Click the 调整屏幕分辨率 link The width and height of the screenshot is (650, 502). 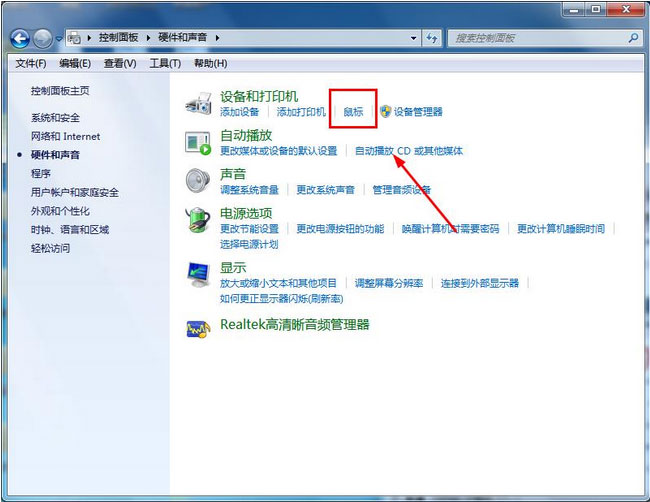pyautogui.click(x=389, y=284)
